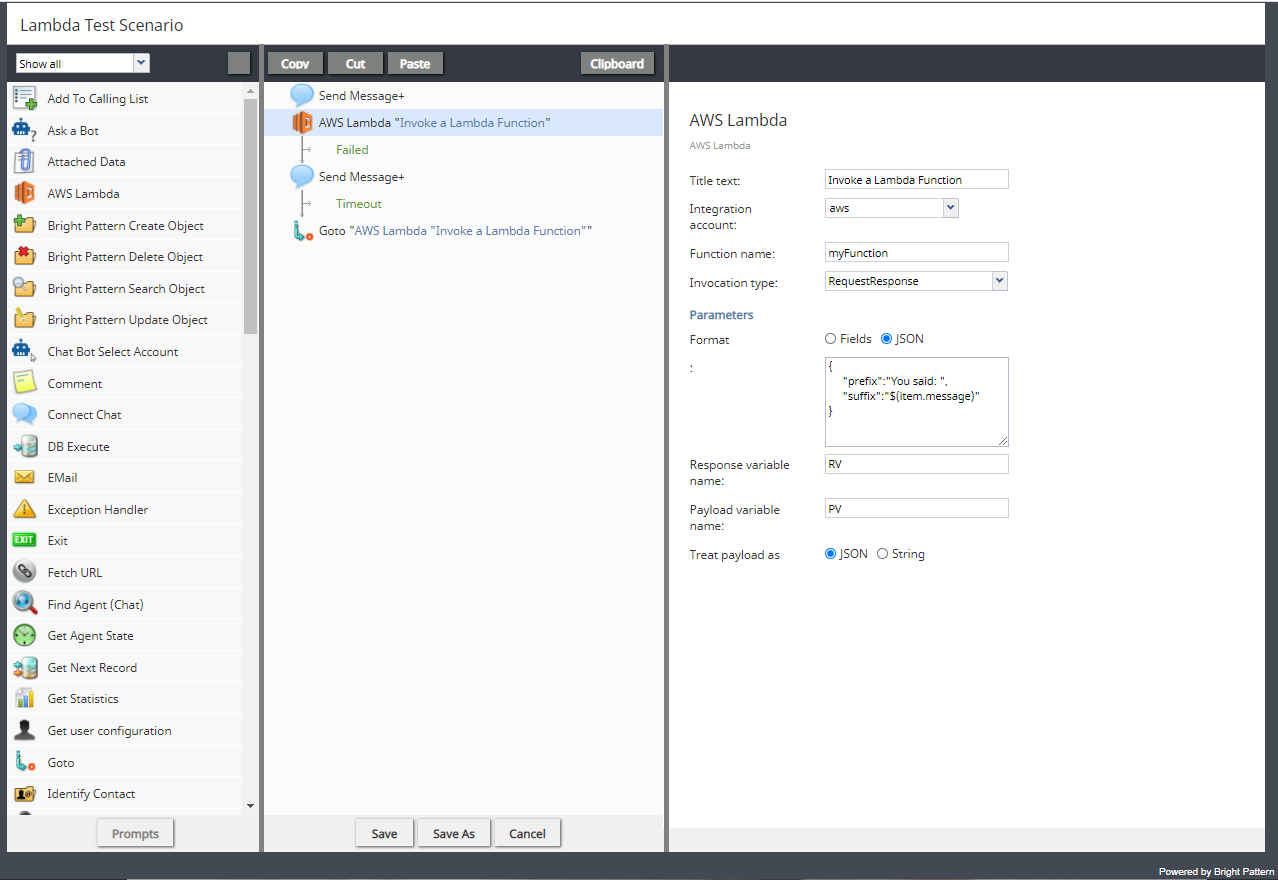Screen dimensions: 1278x880
Task: Treat payload as String radio button
Action: (x=882, y=554)
